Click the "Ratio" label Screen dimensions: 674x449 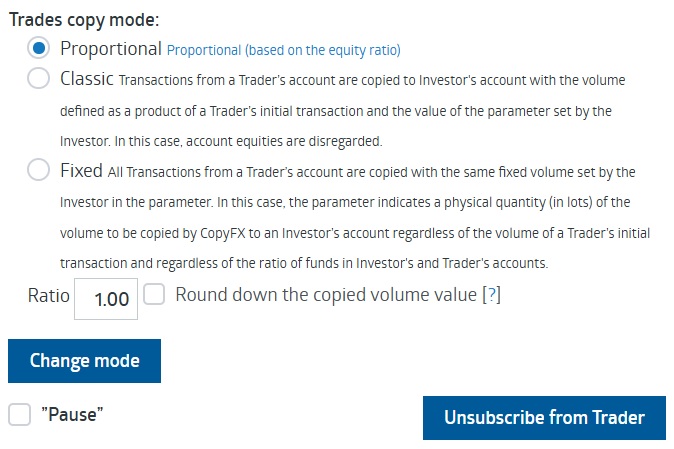pyautogui.click(x=48, y=296)
